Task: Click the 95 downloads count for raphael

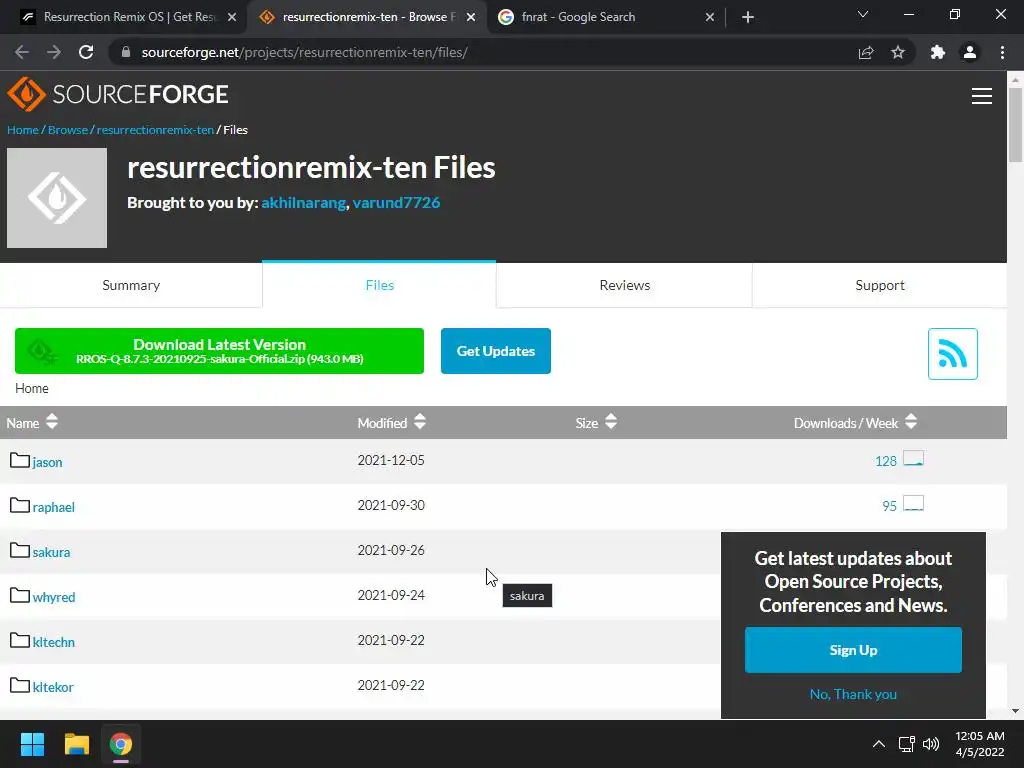Action: click(x=889, y=507)
